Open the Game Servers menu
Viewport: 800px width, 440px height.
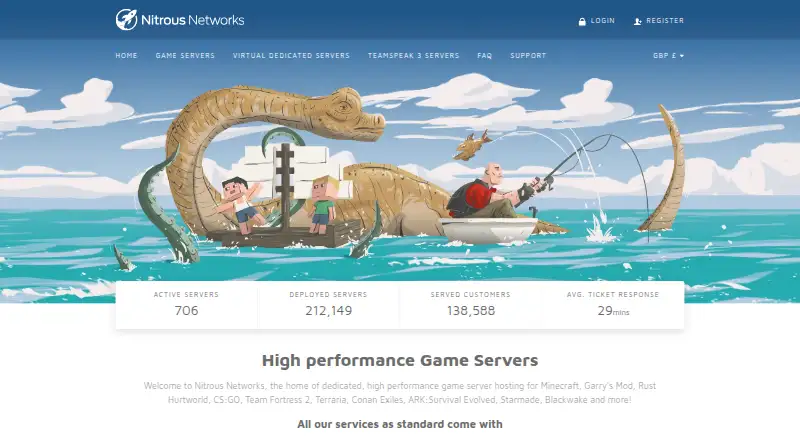click(185, 56)
